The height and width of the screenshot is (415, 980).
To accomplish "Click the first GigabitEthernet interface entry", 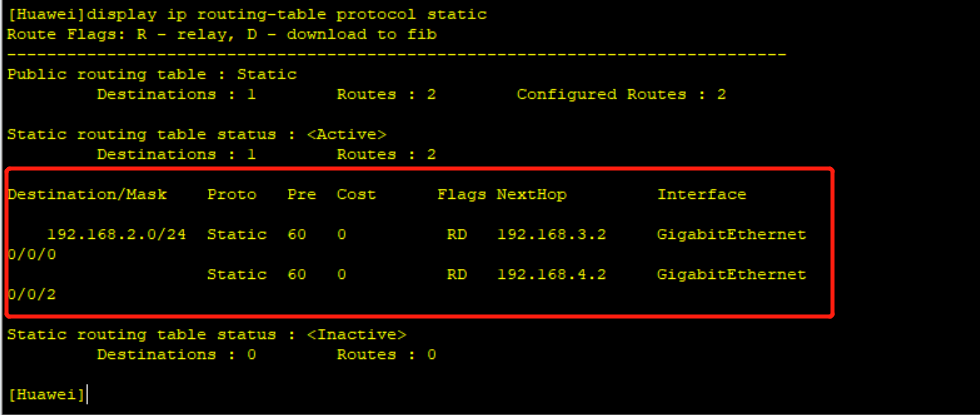I will [x=732, y=235].
